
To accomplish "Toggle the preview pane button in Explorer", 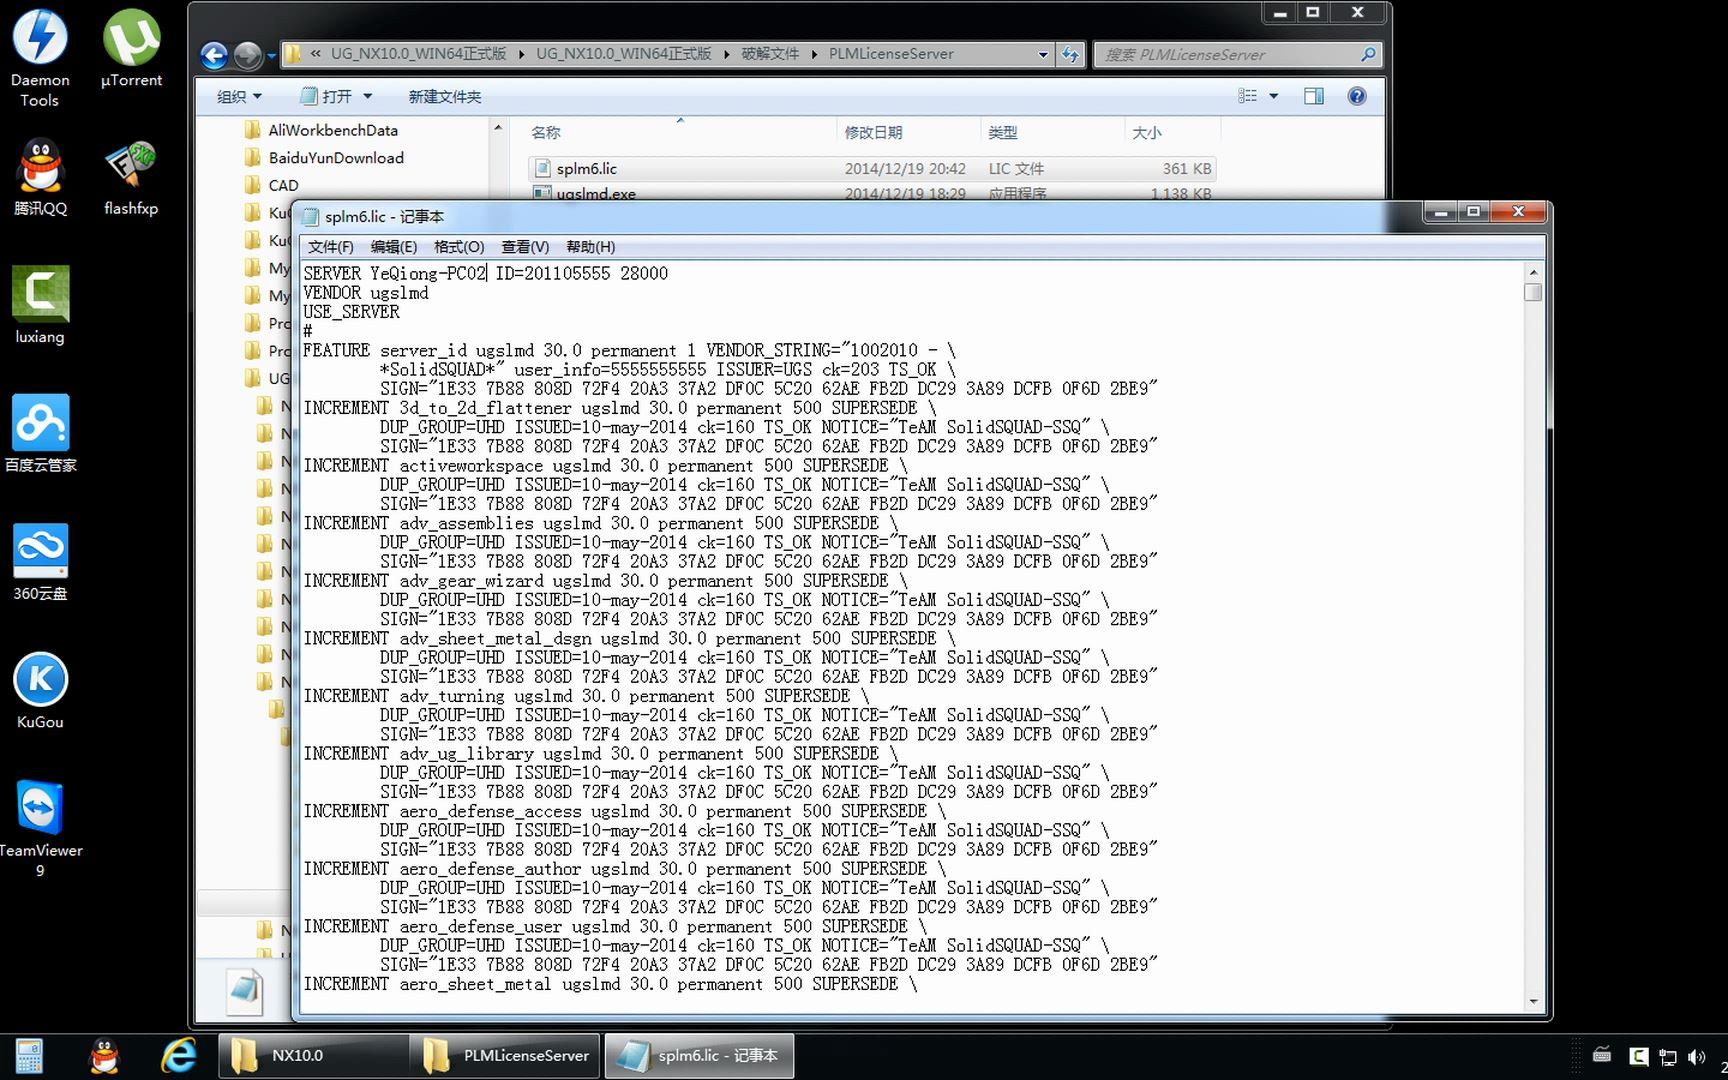I will tap(1313, 96).
